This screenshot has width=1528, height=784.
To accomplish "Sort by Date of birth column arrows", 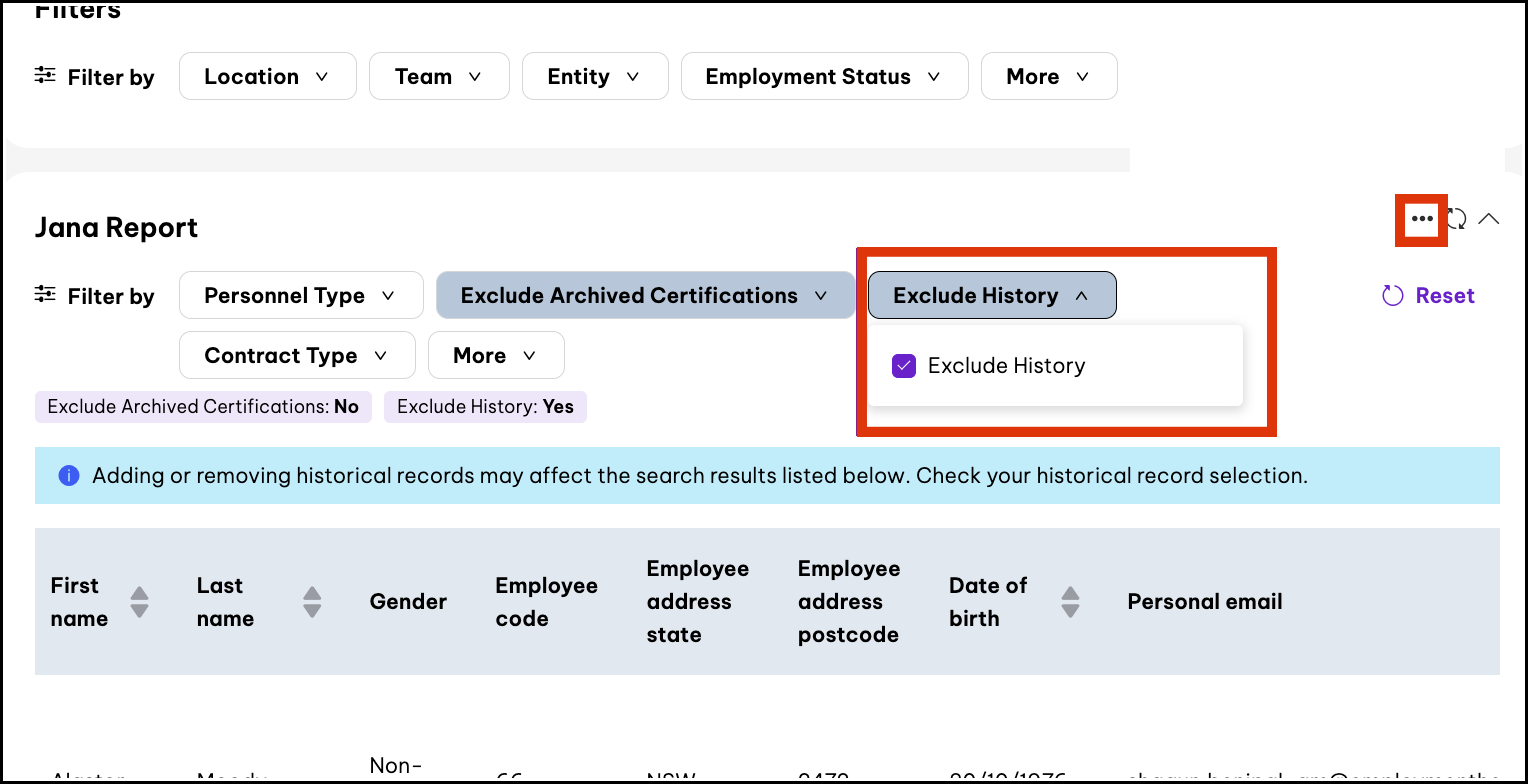I will (1070, 602).
